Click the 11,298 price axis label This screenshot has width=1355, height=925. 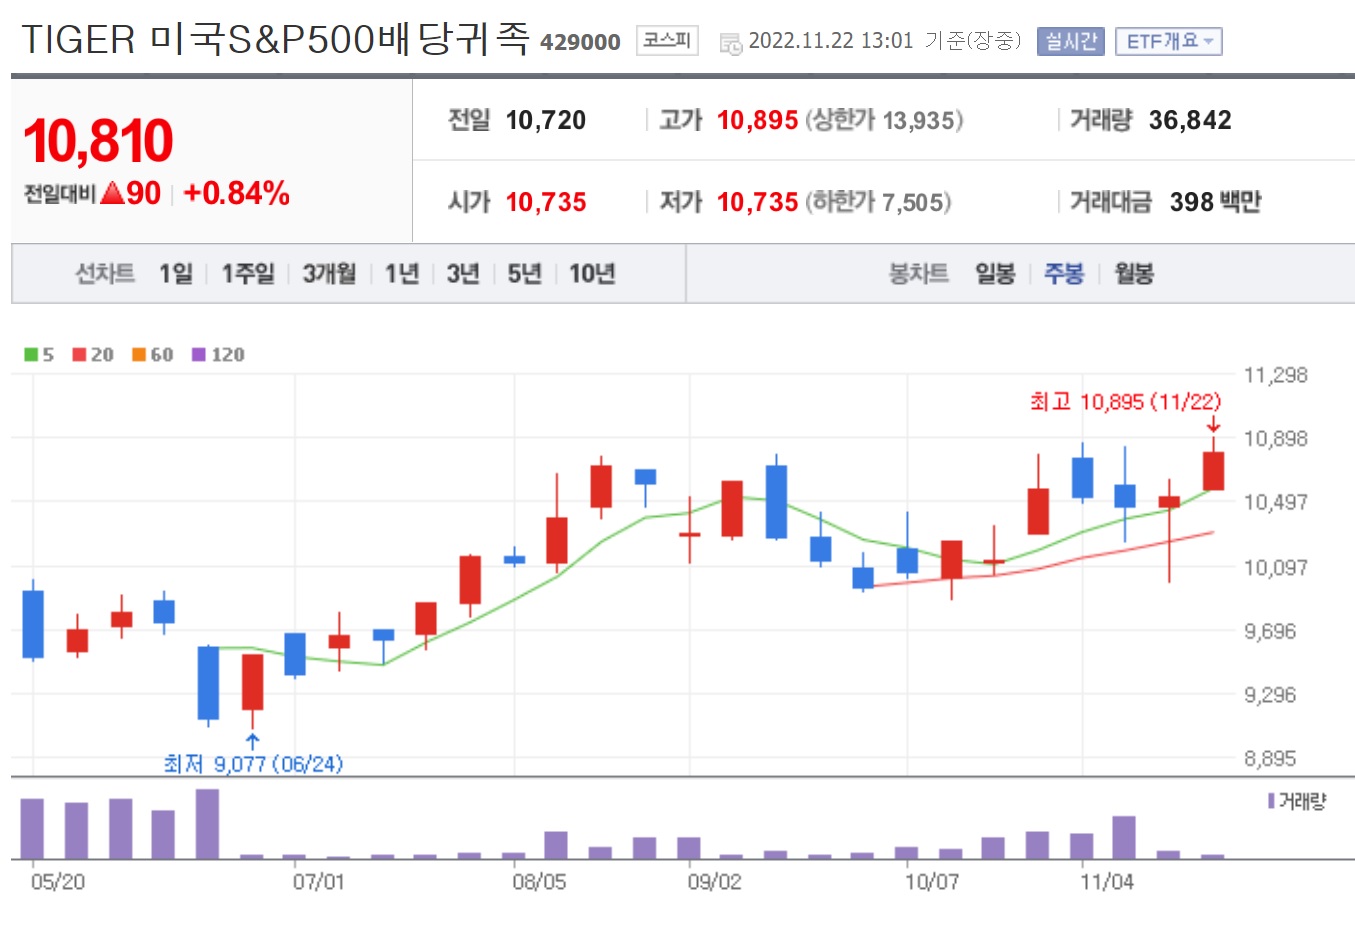1275,375
